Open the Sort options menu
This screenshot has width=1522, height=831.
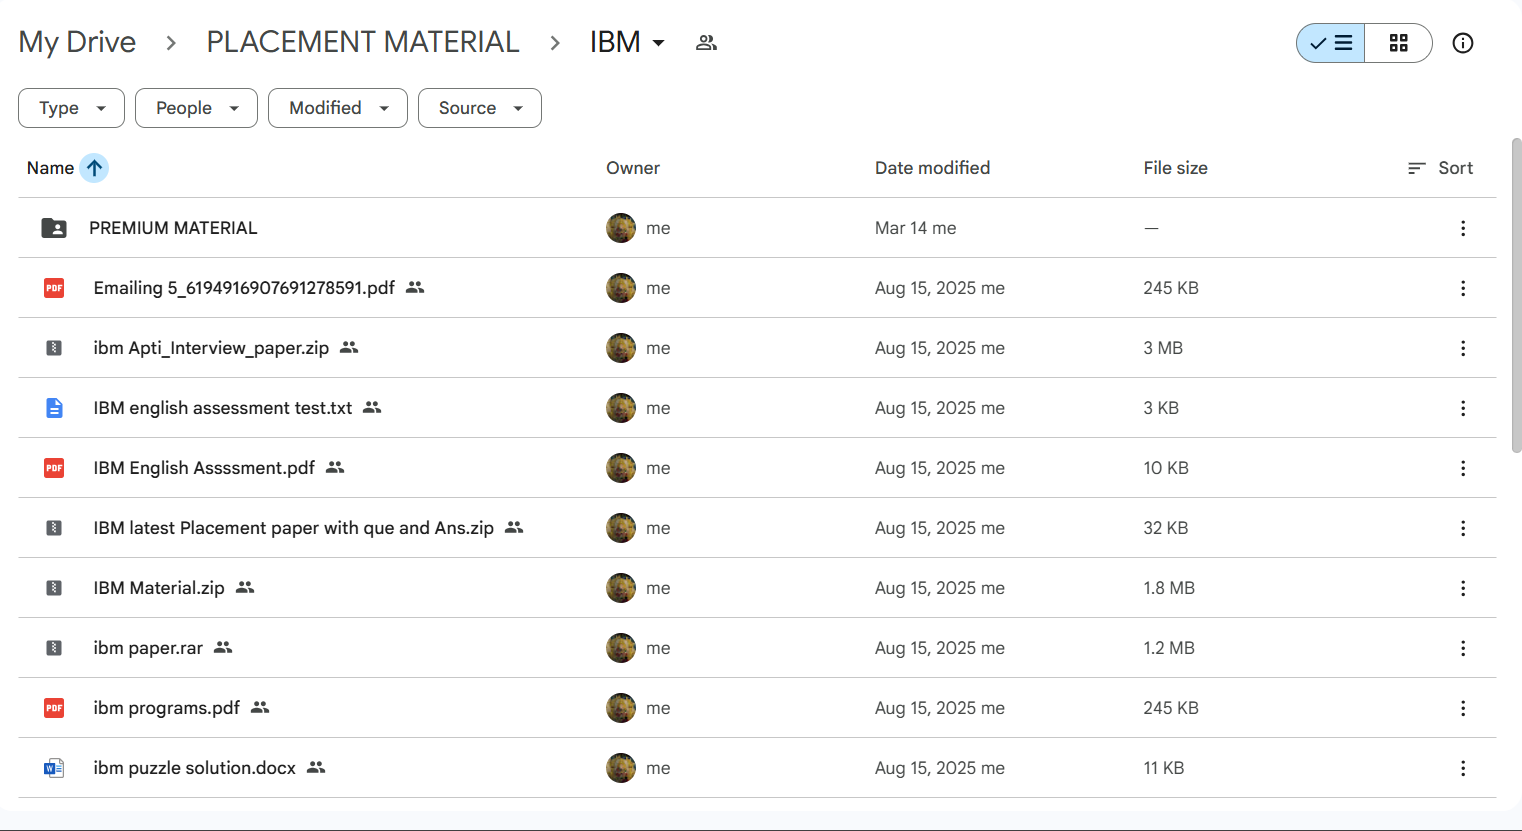(1440, 168)
